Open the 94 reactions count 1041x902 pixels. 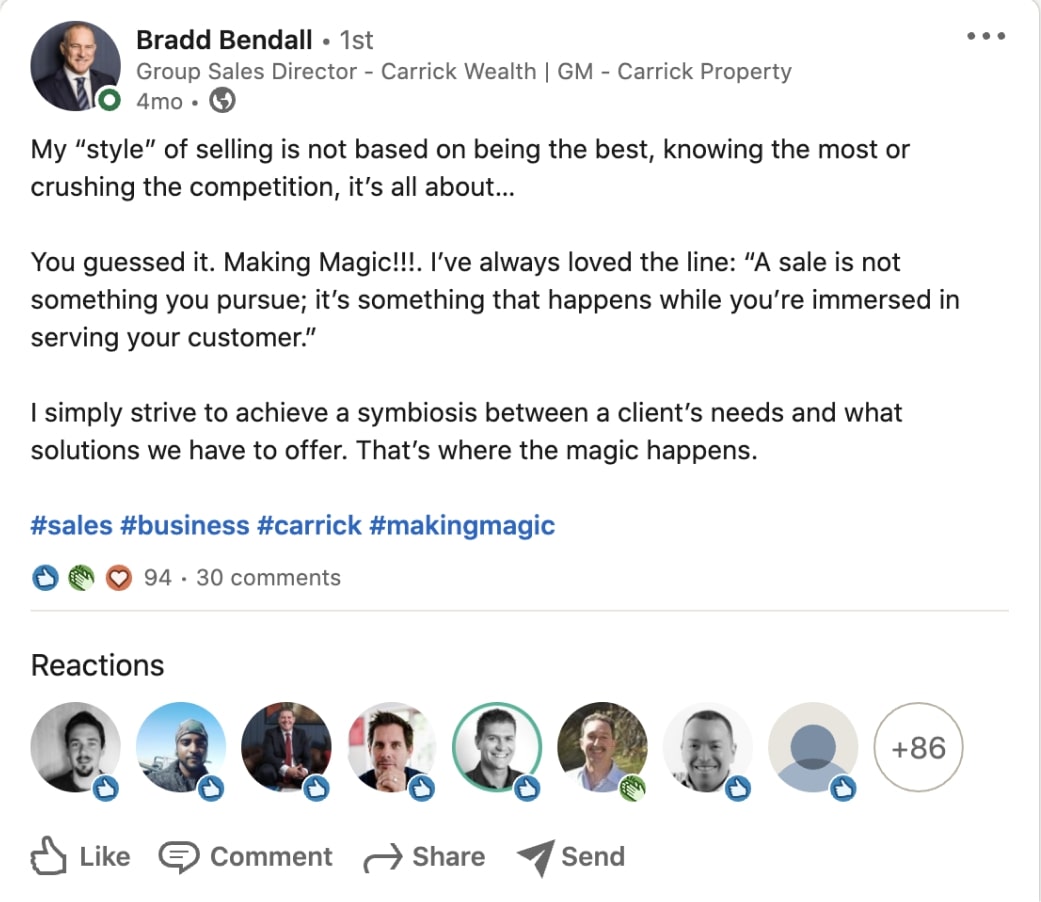pyautogui.click(x=157, y=578)
